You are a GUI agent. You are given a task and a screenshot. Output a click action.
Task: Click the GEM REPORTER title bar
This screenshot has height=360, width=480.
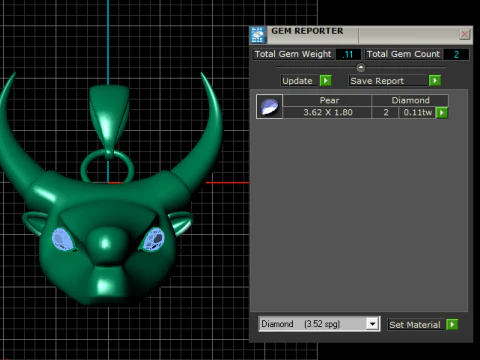coord(362,35)
